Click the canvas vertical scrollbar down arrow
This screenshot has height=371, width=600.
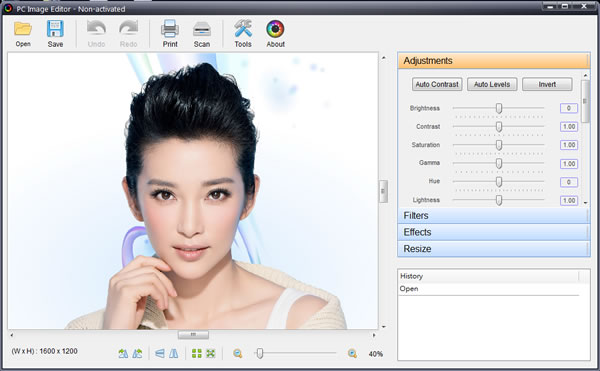click(383, 327)
